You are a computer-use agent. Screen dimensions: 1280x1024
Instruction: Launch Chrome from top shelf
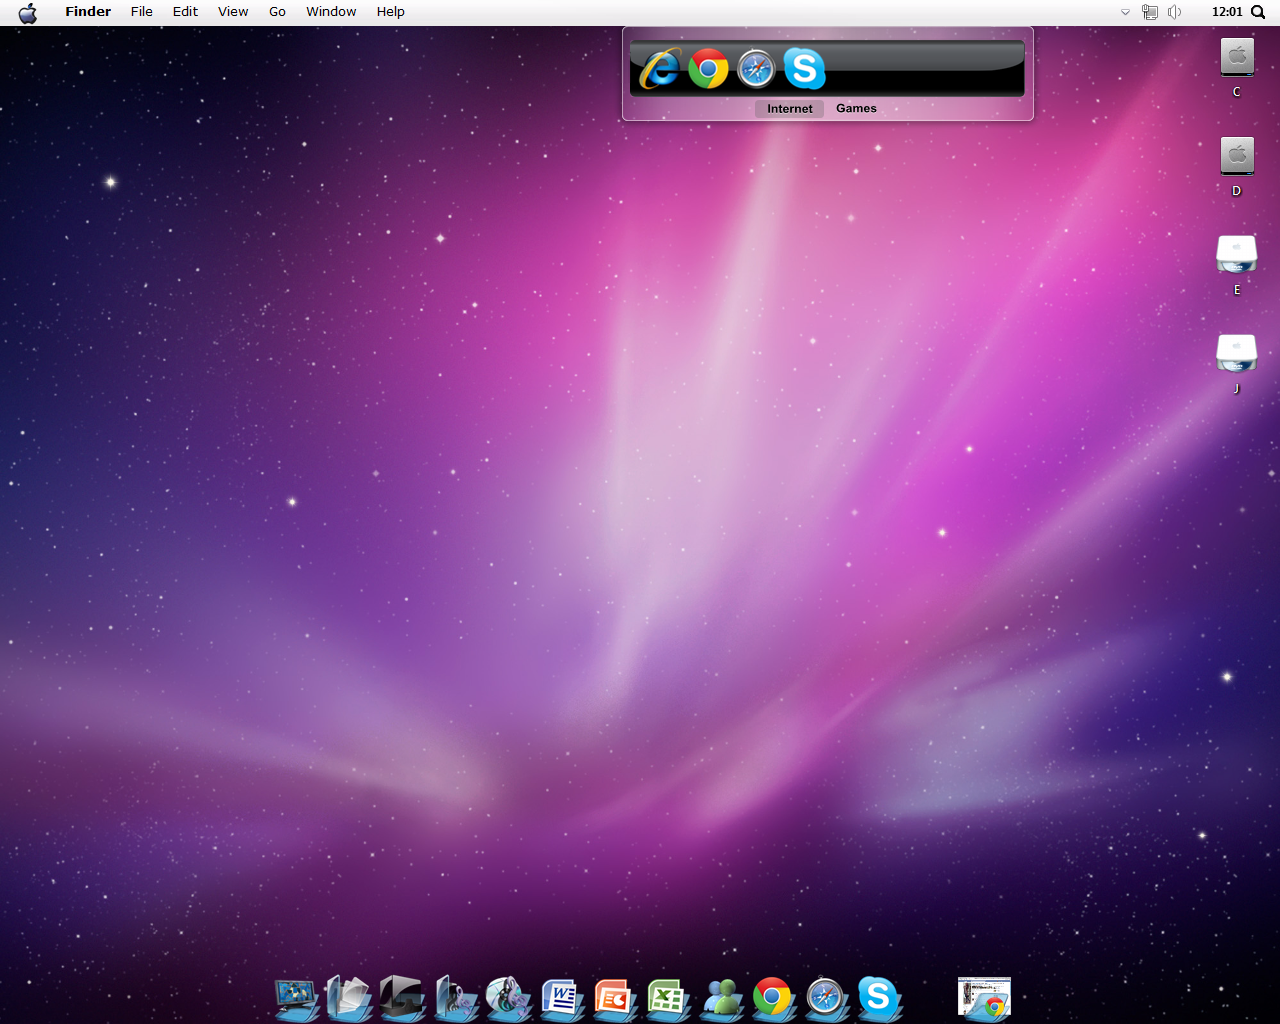(x=708, y=69)
